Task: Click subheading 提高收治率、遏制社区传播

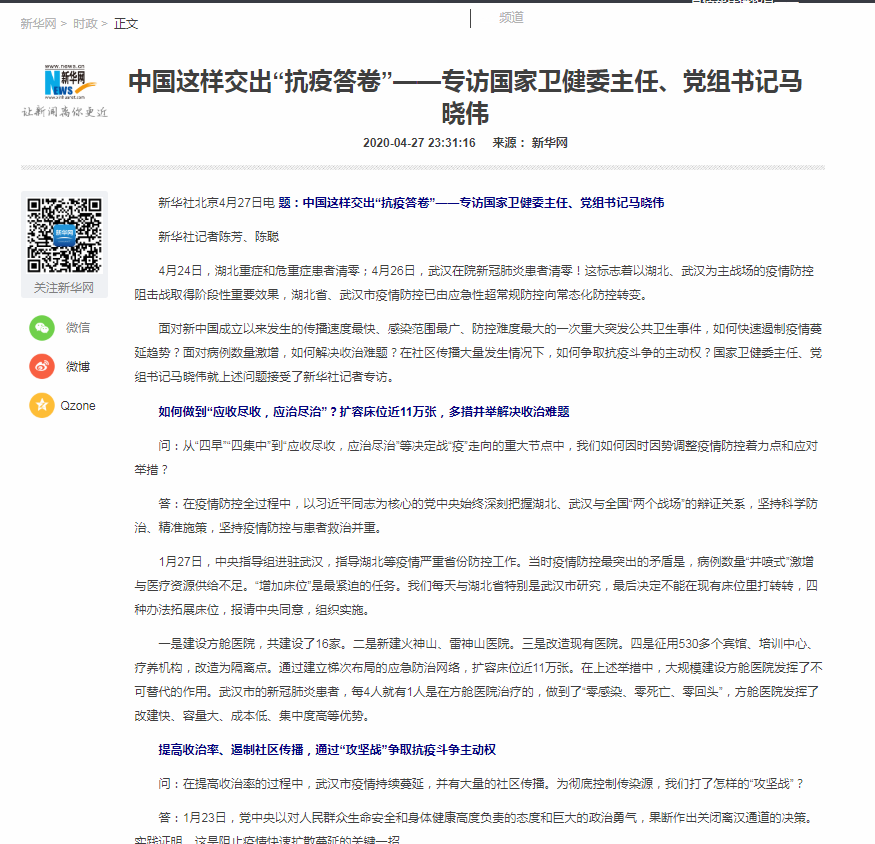Action: tap(327, 750)
